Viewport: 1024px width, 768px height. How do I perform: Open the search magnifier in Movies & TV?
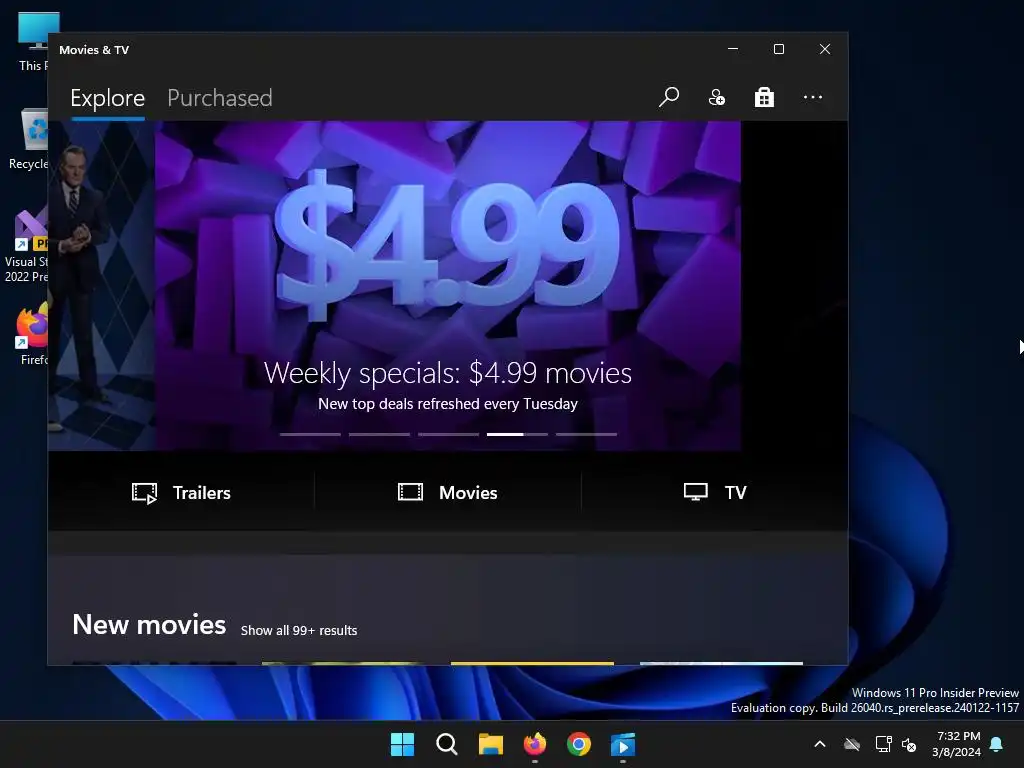(x=668, y=97)
